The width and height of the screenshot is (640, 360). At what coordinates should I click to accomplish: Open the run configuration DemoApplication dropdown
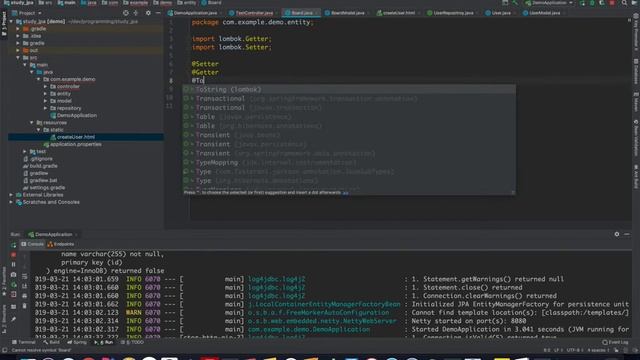coord(549,3)
